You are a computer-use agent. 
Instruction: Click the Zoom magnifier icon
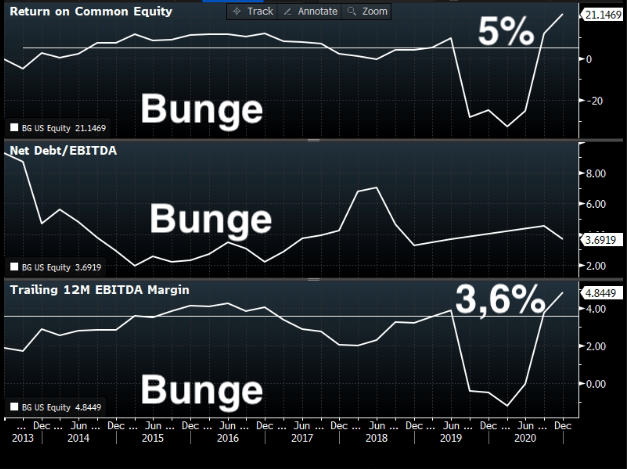(x=351, y=11)
